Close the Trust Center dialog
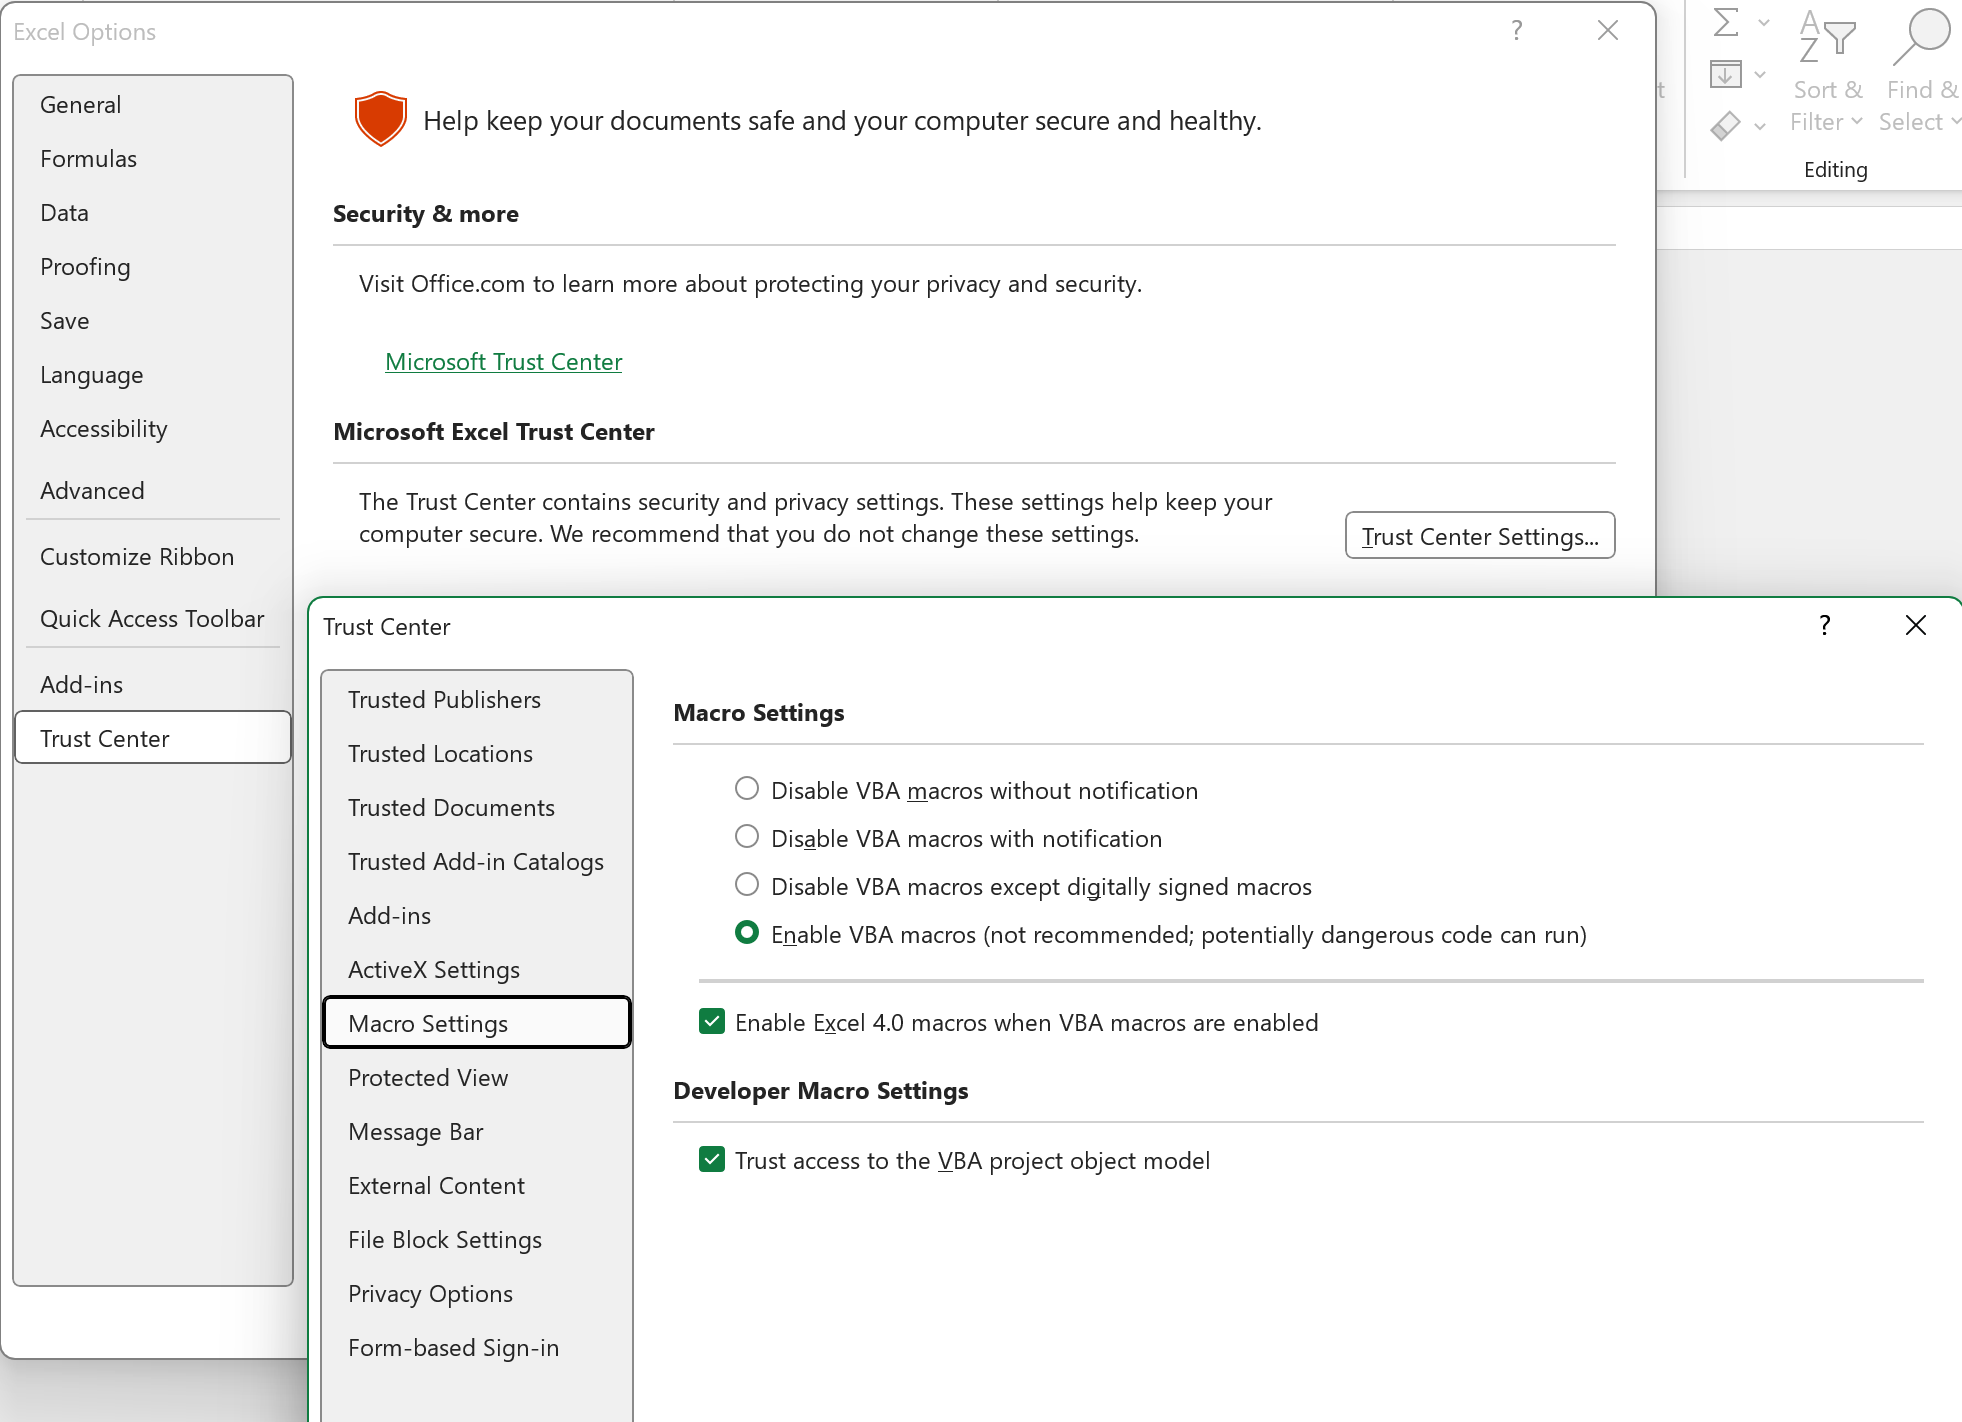This screenshot has width=1962, height=1422. point(1916,625)
